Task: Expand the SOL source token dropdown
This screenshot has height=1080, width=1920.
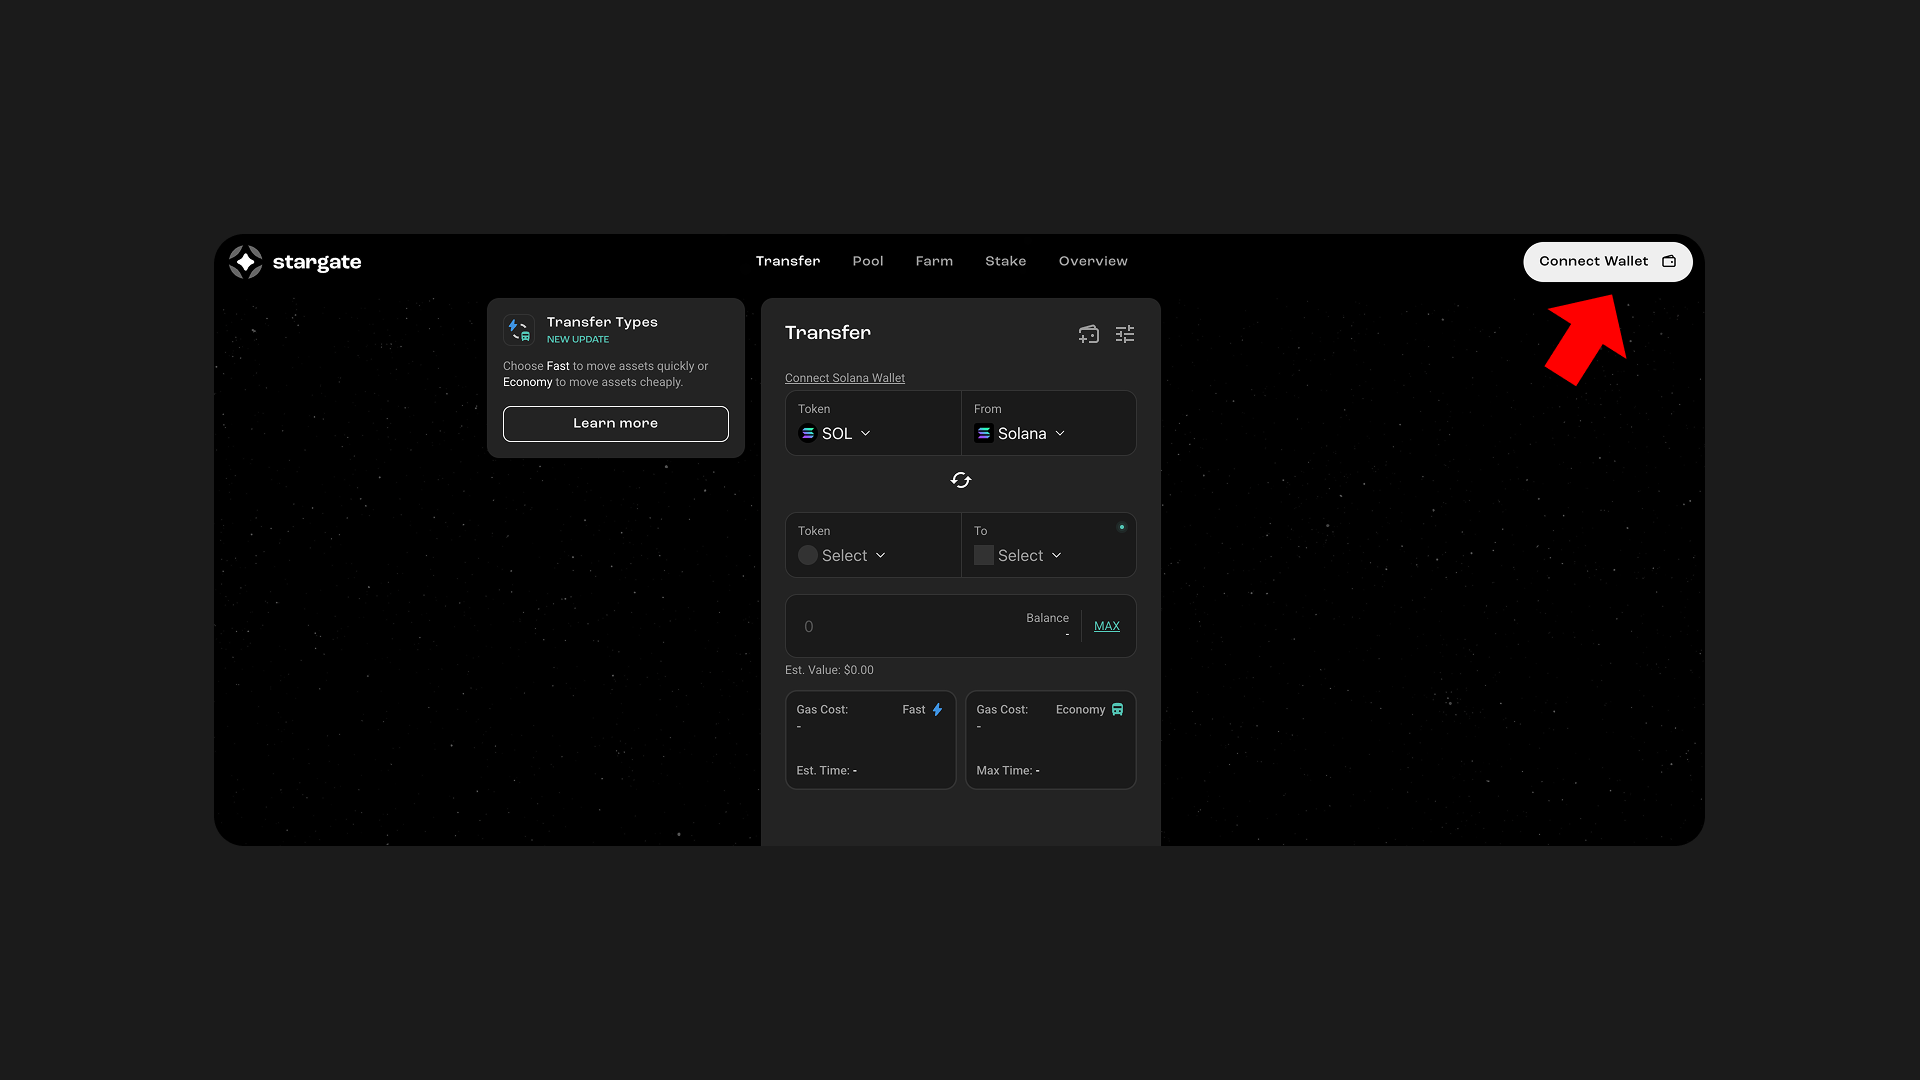Action: click(836, 433)
